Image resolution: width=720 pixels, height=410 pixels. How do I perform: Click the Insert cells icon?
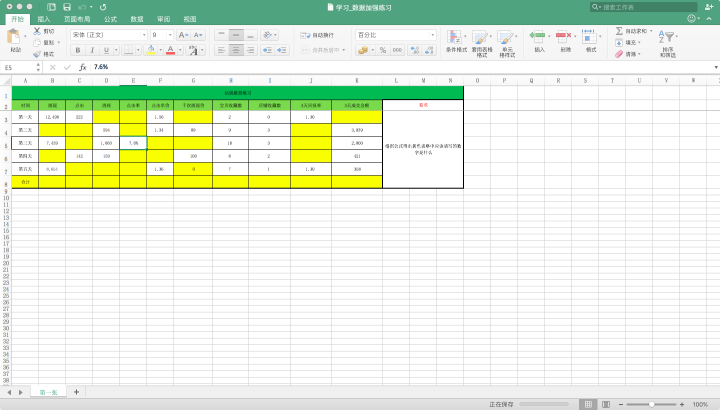538,36
